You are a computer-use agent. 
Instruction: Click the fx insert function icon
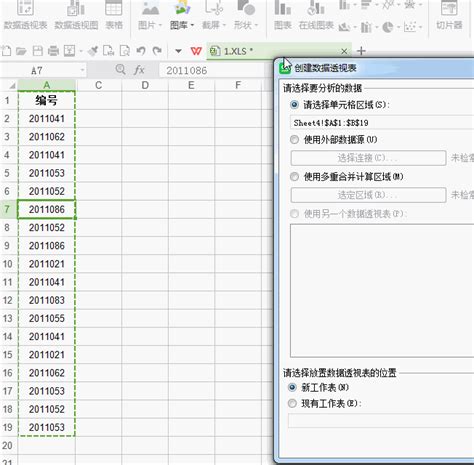139,70
